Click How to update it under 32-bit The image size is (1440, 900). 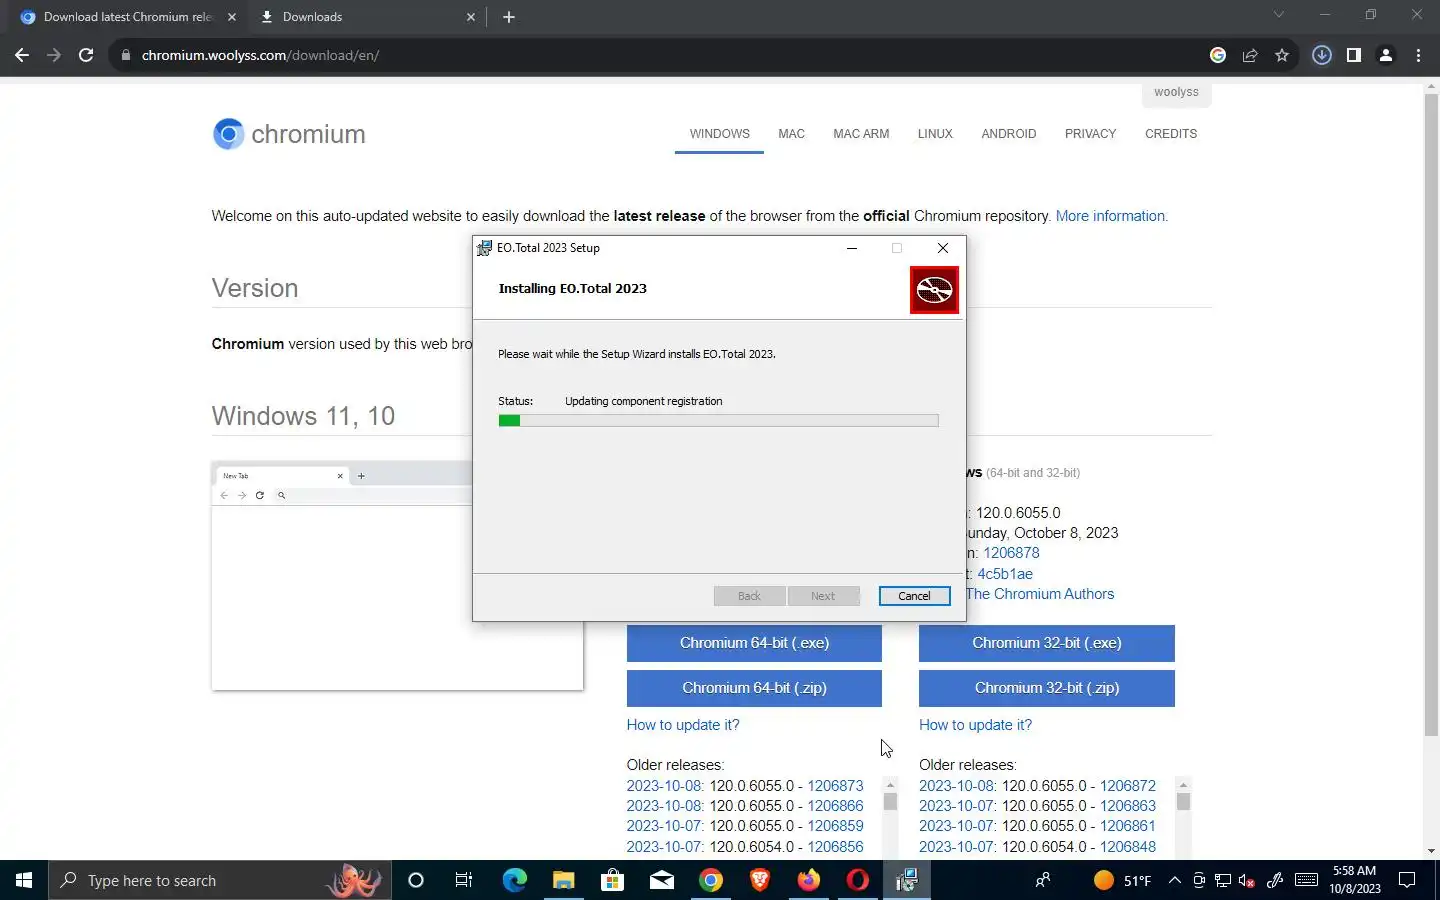[x=975, y=725]
